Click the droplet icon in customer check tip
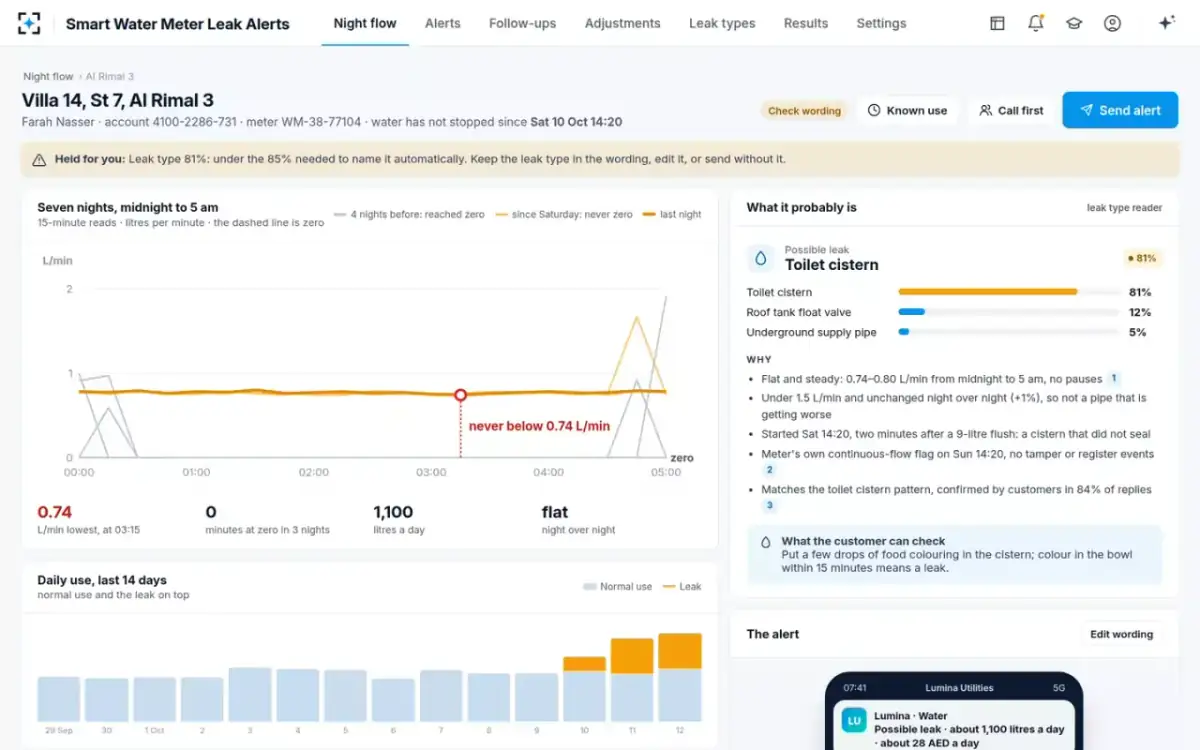This screenshot has width=1200, height=750. [x=766, y=542]
